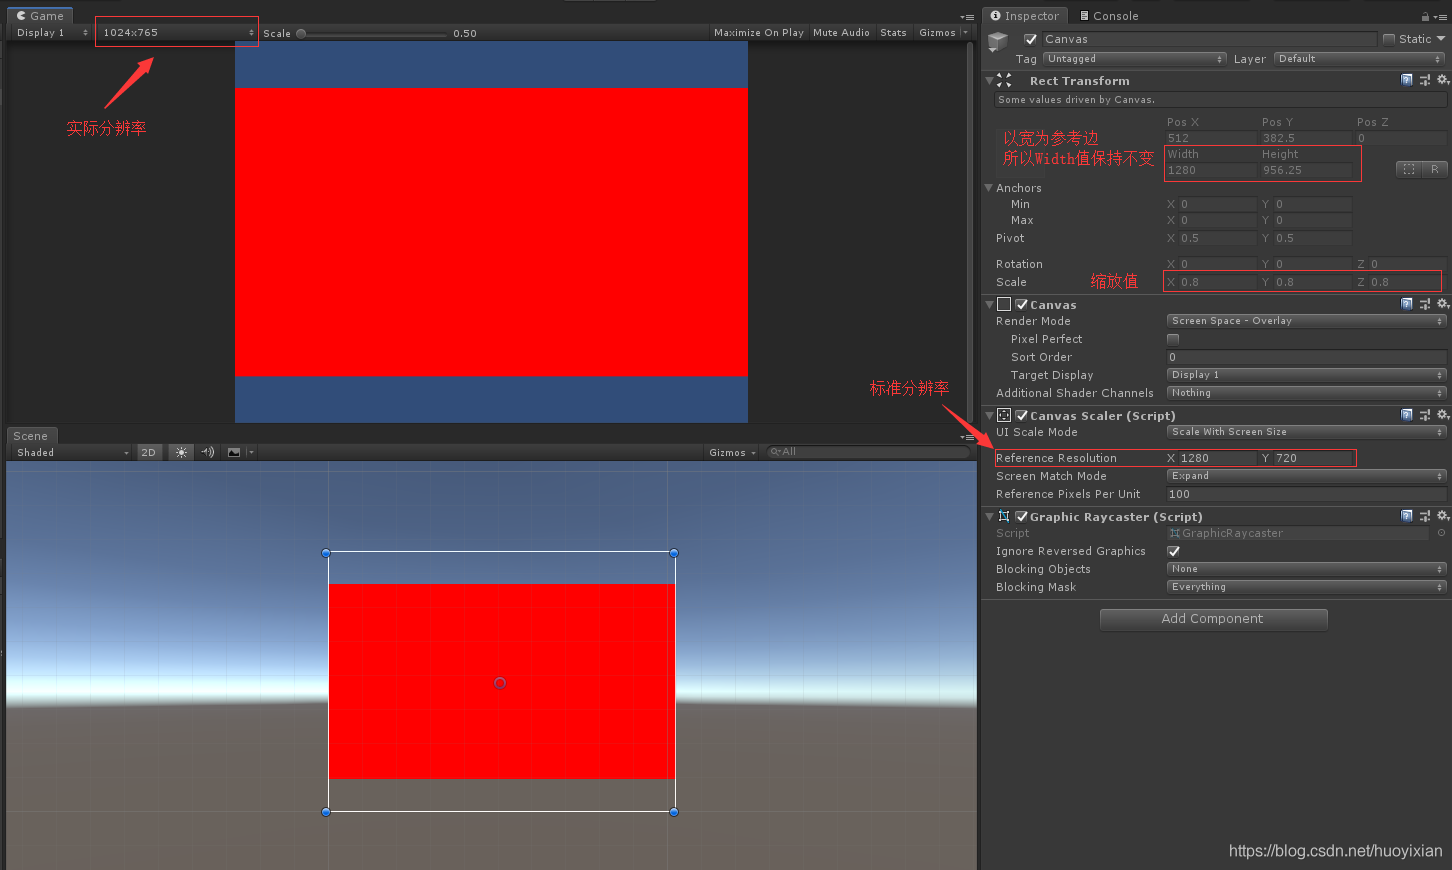Lock the Inspector with the padlock icon

[x=1425, y=16]
